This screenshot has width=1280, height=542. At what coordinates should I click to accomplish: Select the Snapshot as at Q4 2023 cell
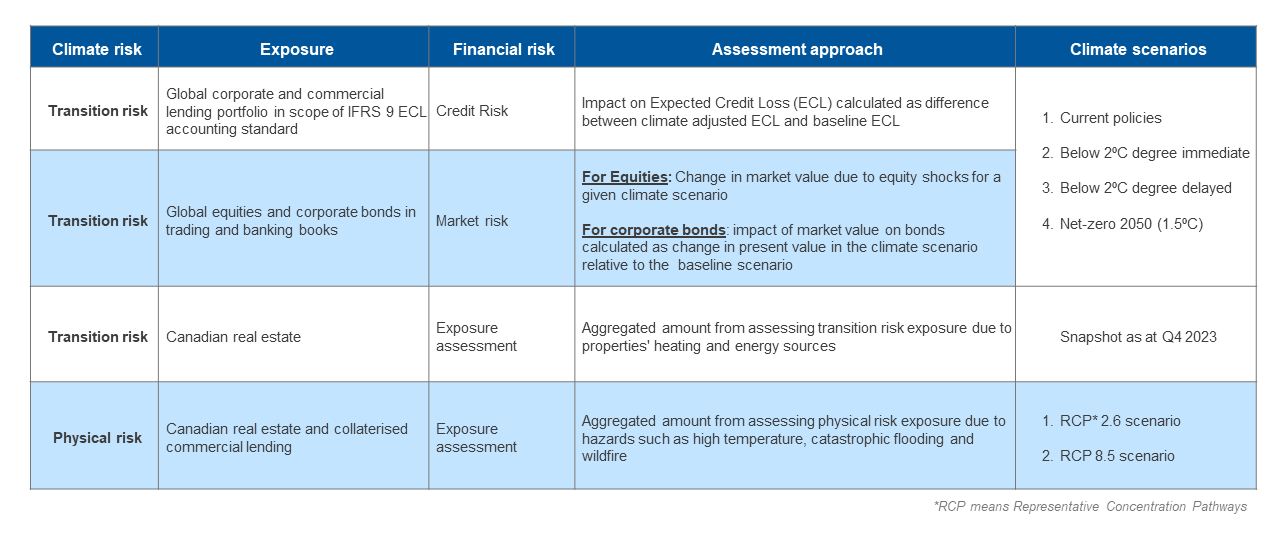pyautogui.click(x=1138, y=337)
